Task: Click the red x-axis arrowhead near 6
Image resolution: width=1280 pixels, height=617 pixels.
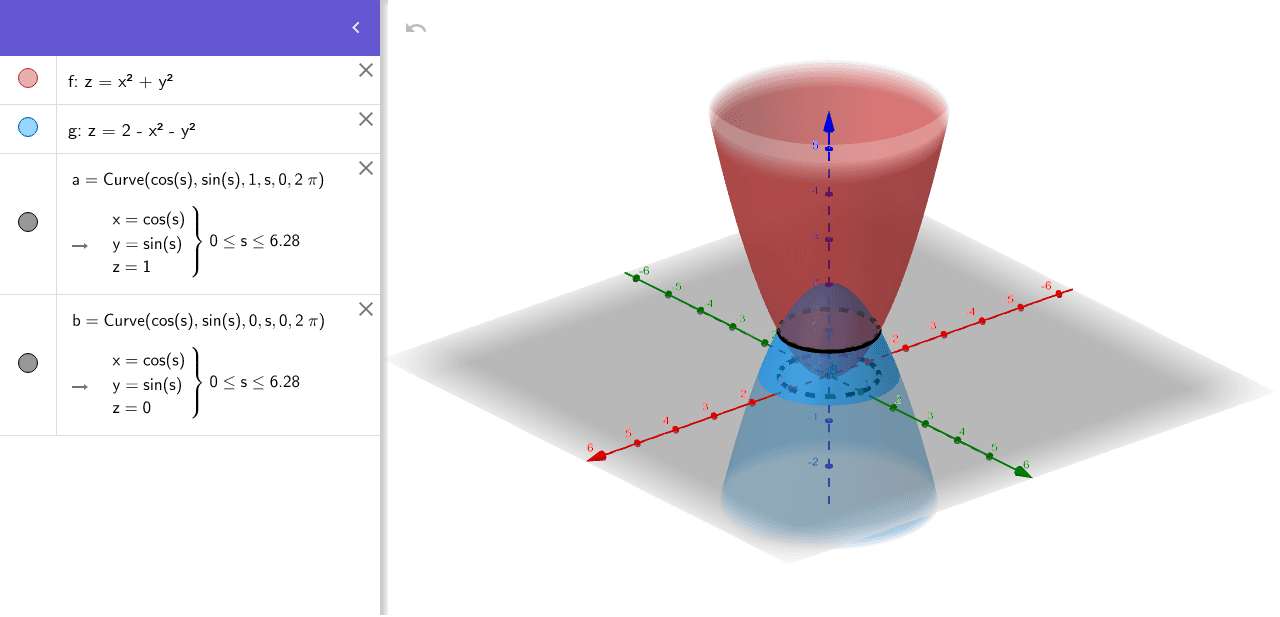Action: point(597,456)
